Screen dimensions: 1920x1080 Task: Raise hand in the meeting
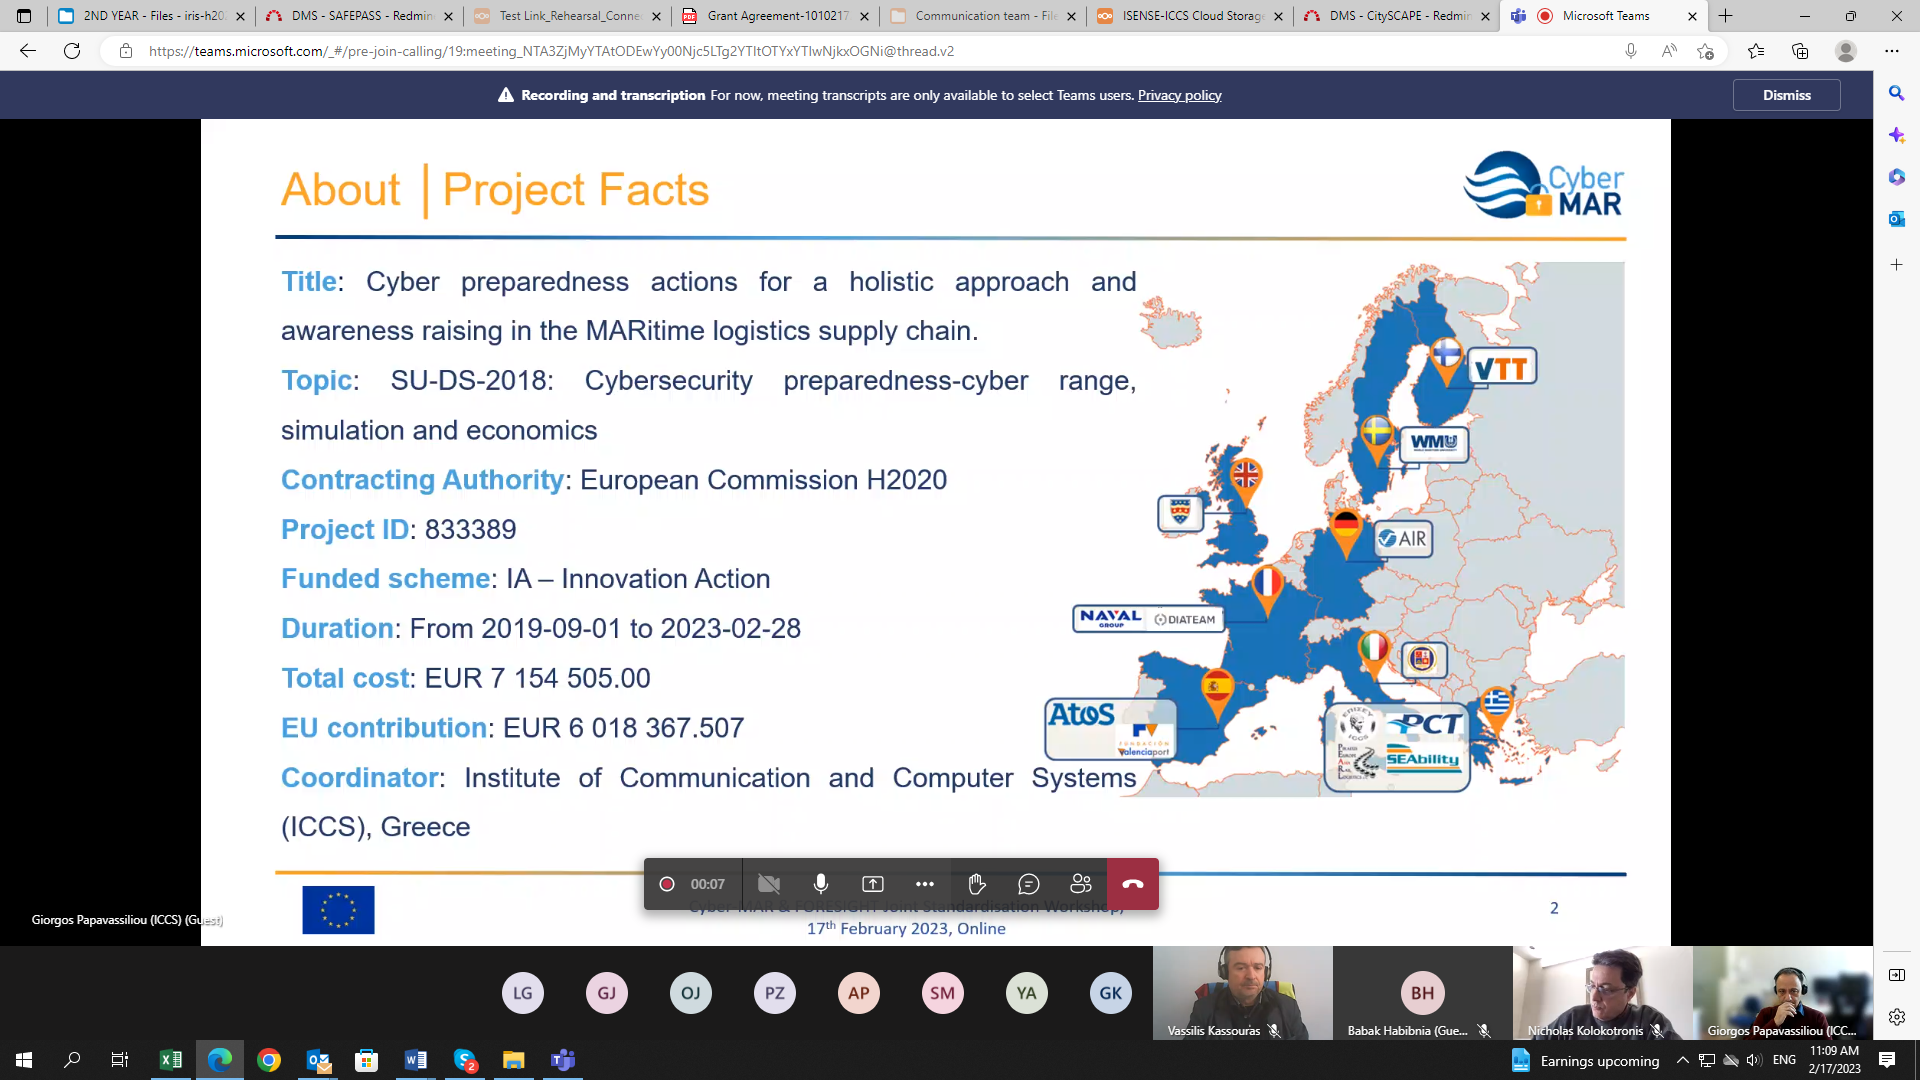(x=976, y=884)
